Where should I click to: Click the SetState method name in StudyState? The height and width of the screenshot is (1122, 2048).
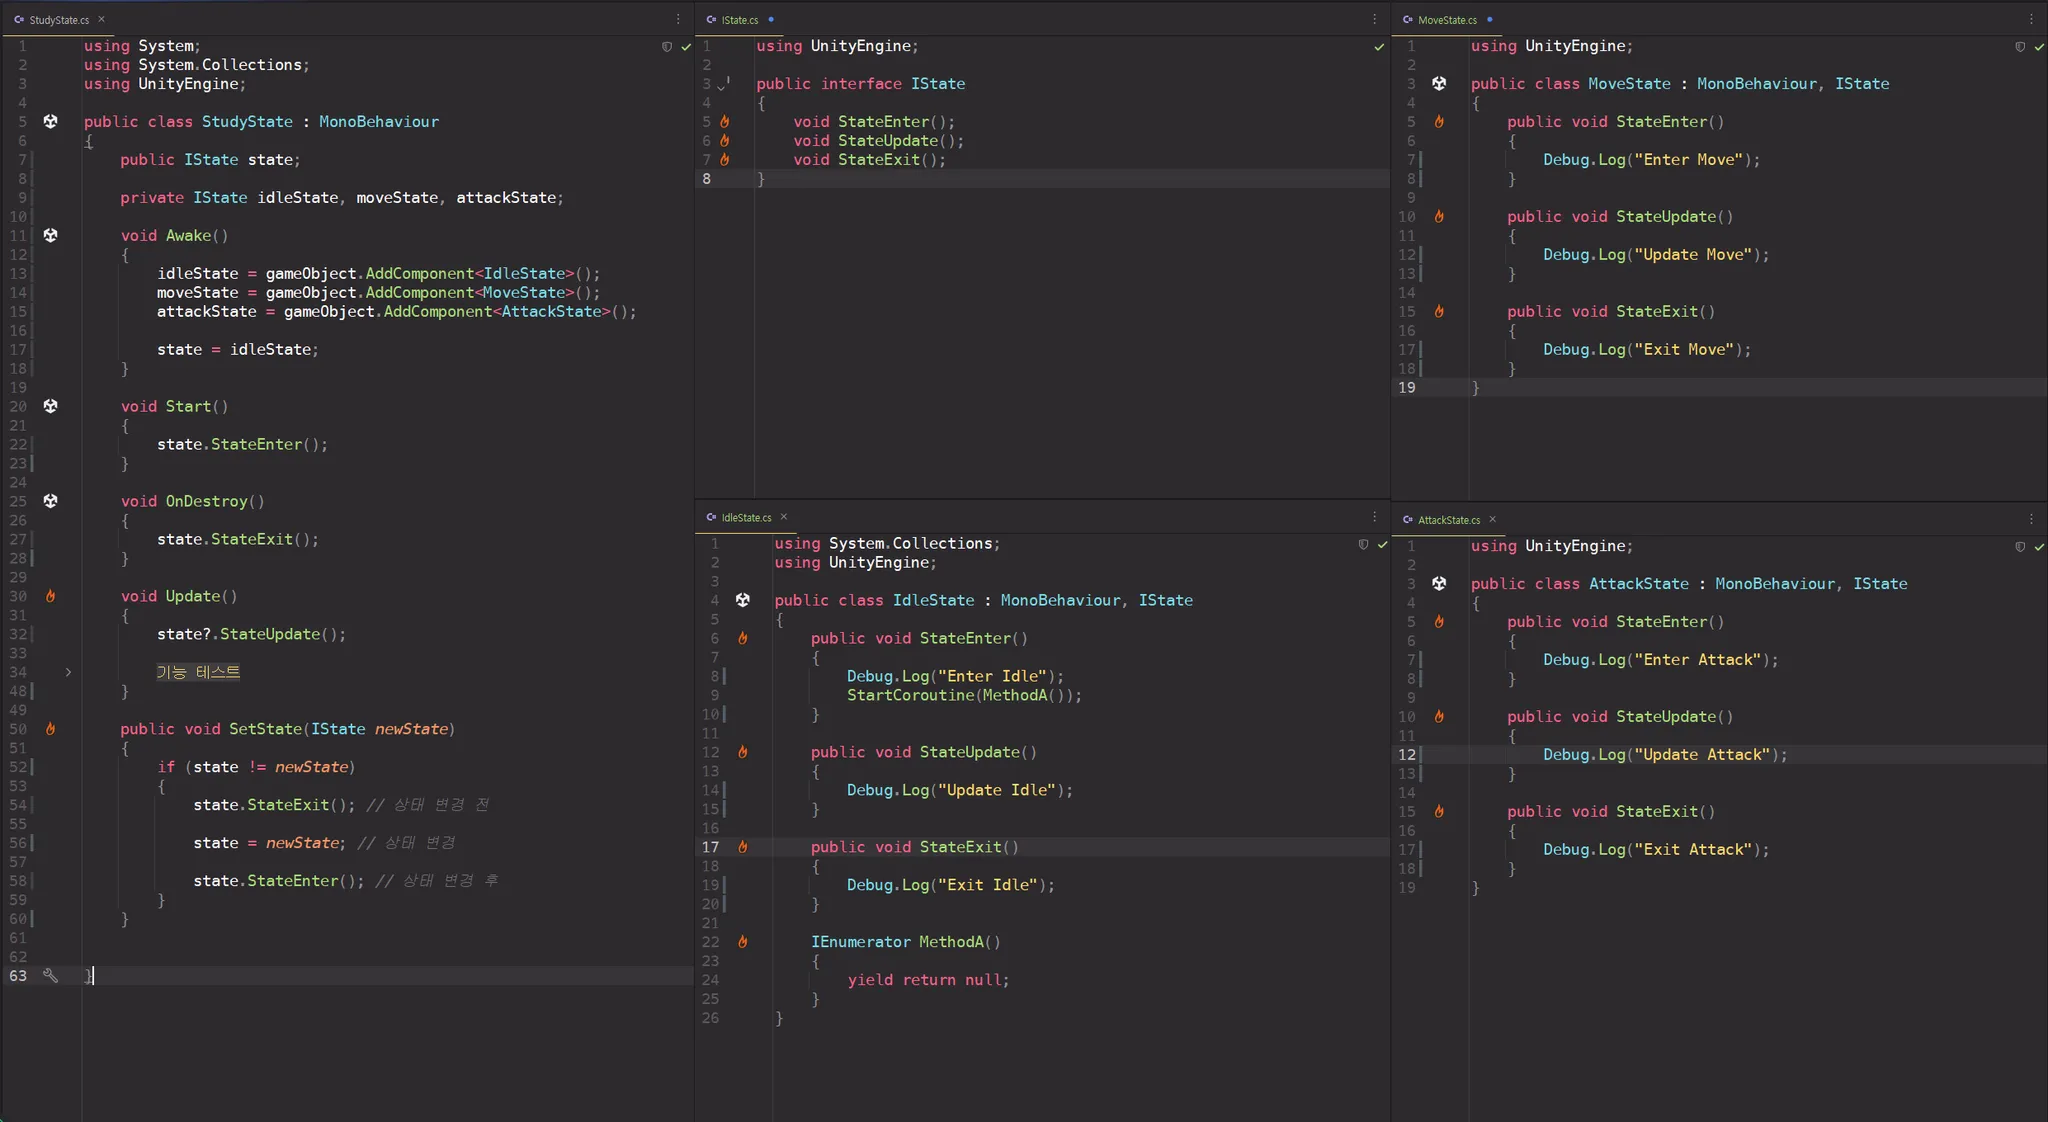pyautogui.click(x=265, y=729)
